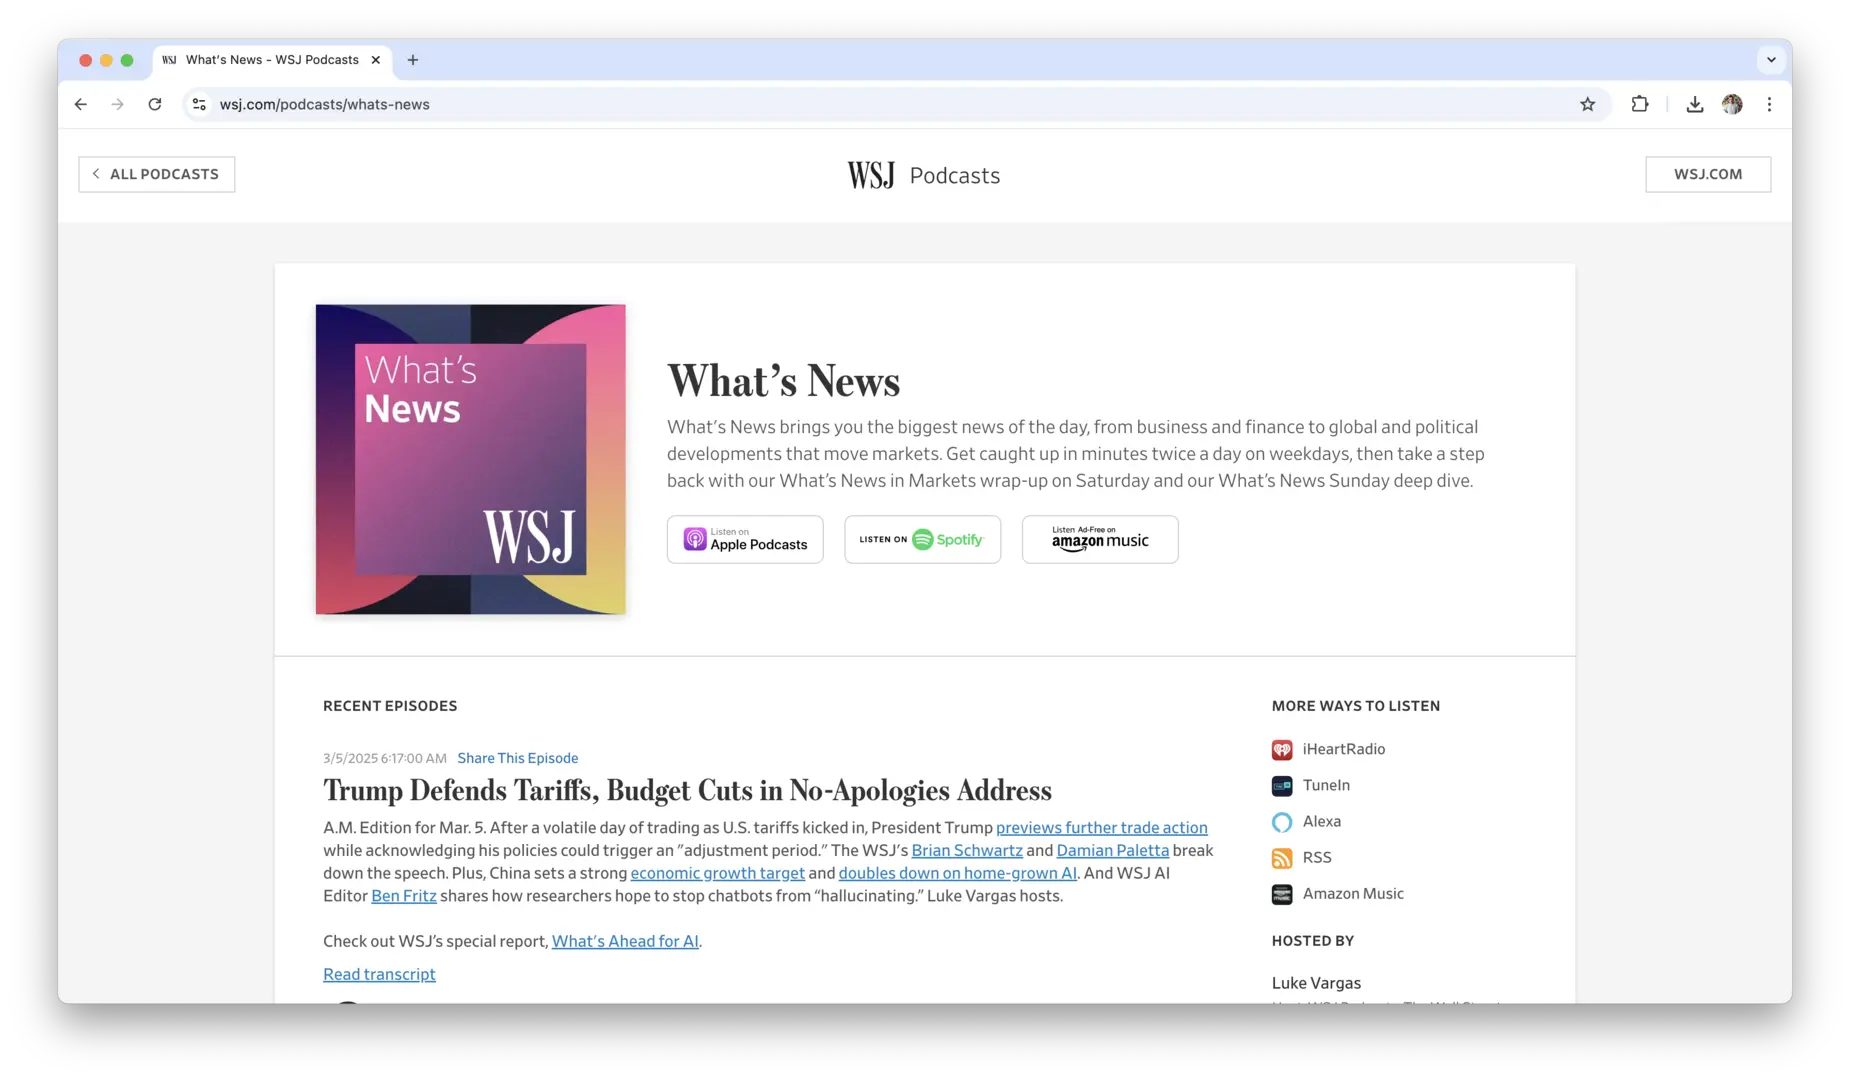
Task: Open the Alexa listening option
Action: tap(1321, 821)
